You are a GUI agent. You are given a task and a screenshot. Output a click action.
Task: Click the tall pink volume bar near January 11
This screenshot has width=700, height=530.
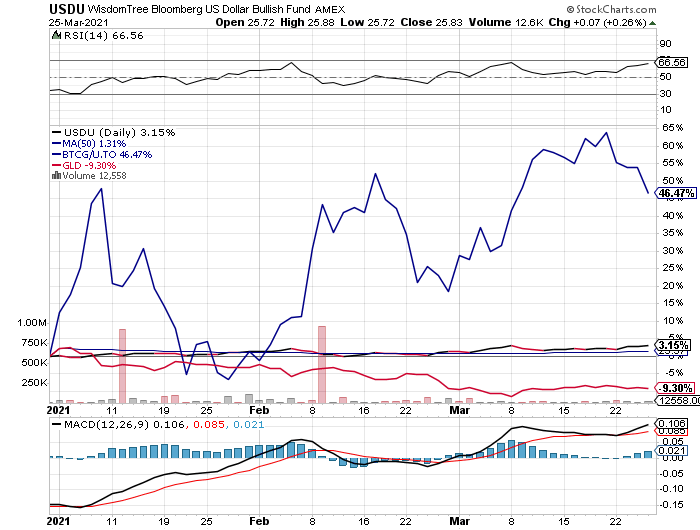[x=122, y=366]
